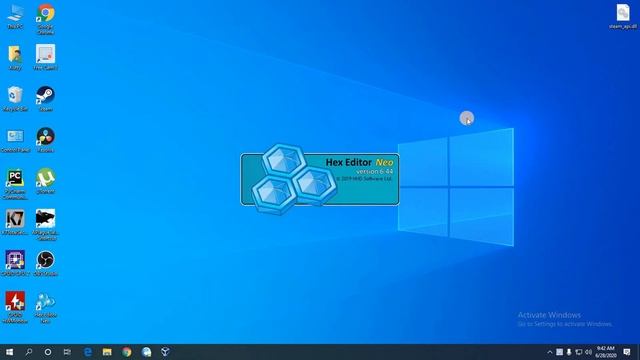Viewport: 640px width, 360px height.
Task: Open Google Chrome from the taskbar
Action: [x=127, y=352]
